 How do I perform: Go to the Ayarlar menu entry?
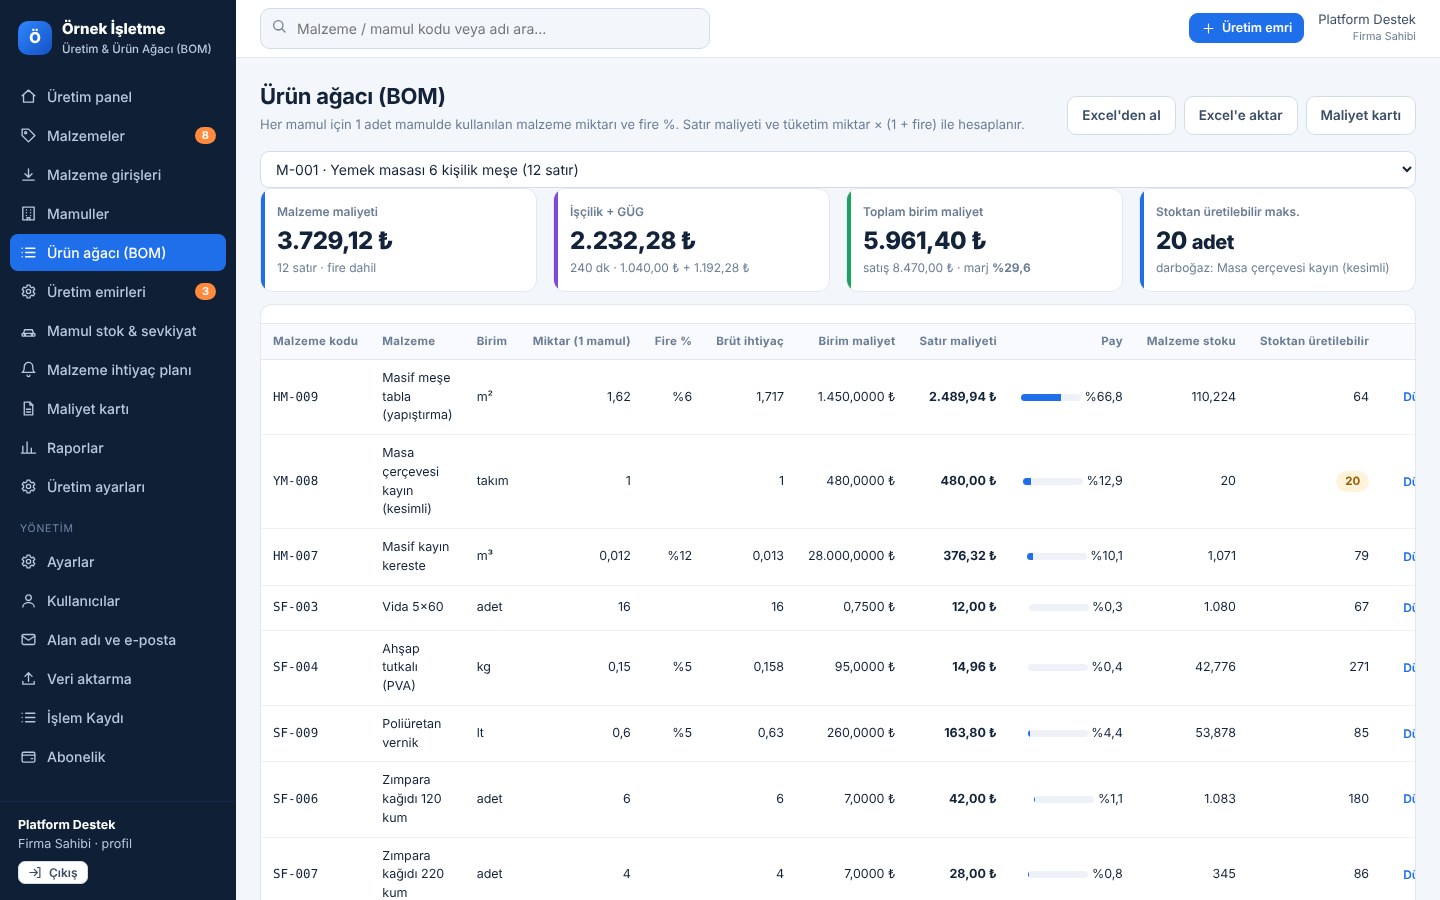[118, 562]
